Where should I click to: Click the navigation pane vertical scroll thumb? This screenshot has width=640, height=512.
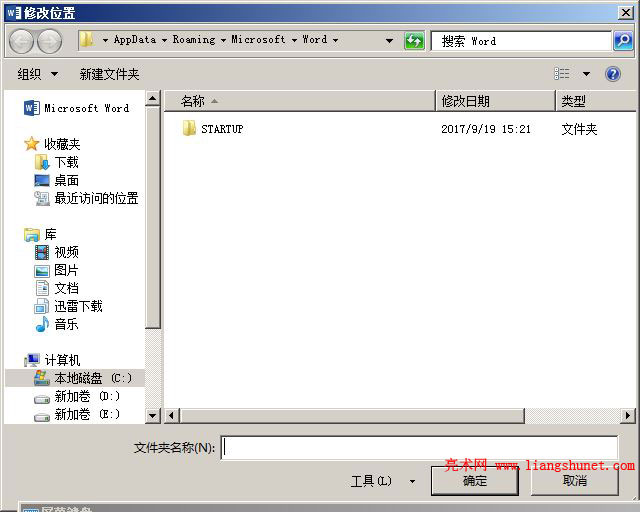[153, 217]
